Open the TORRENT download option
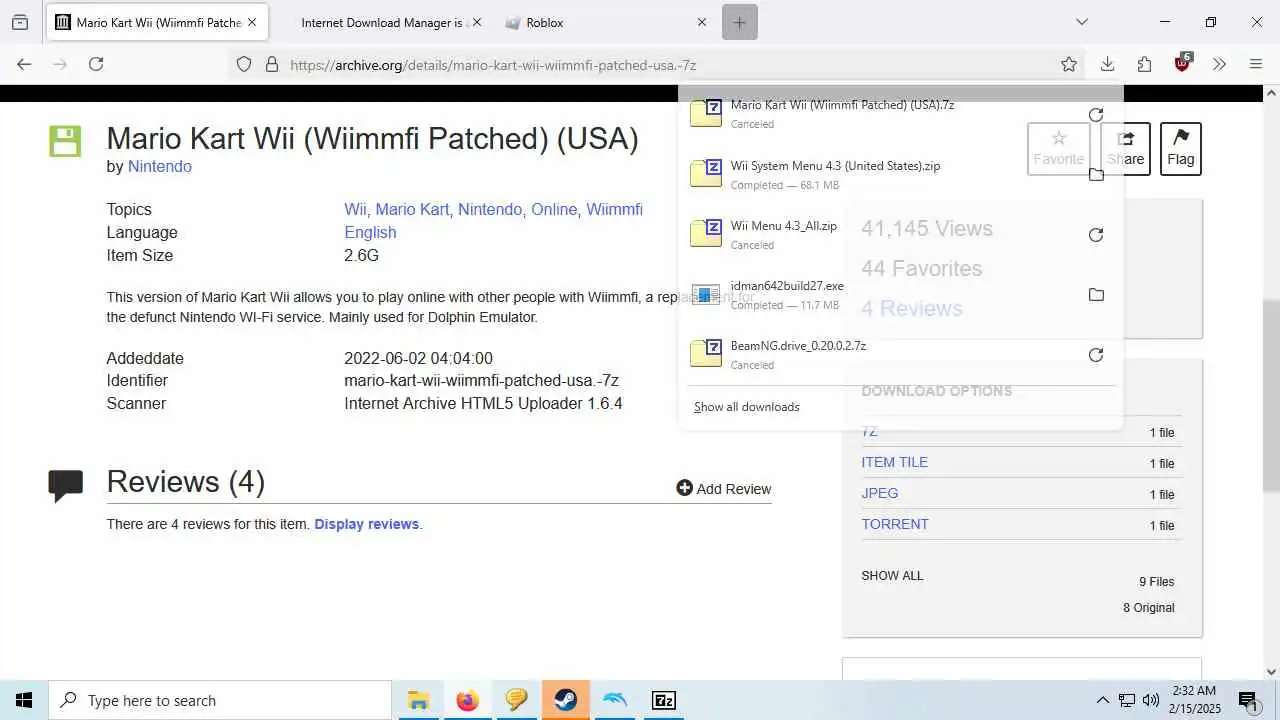 895,524
